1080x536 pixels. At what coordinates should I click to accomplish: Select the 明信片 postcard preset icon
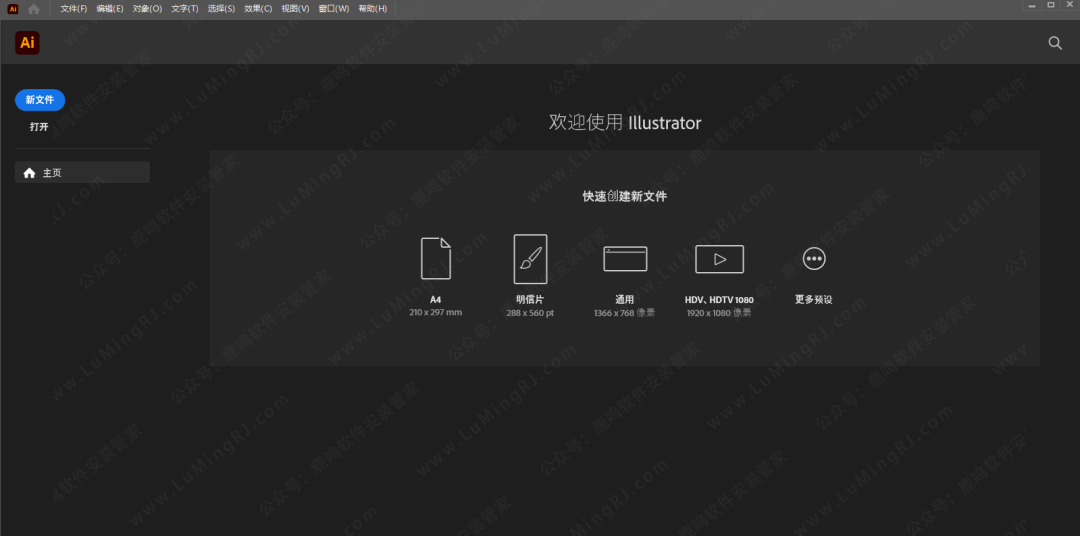coord(530,259)
